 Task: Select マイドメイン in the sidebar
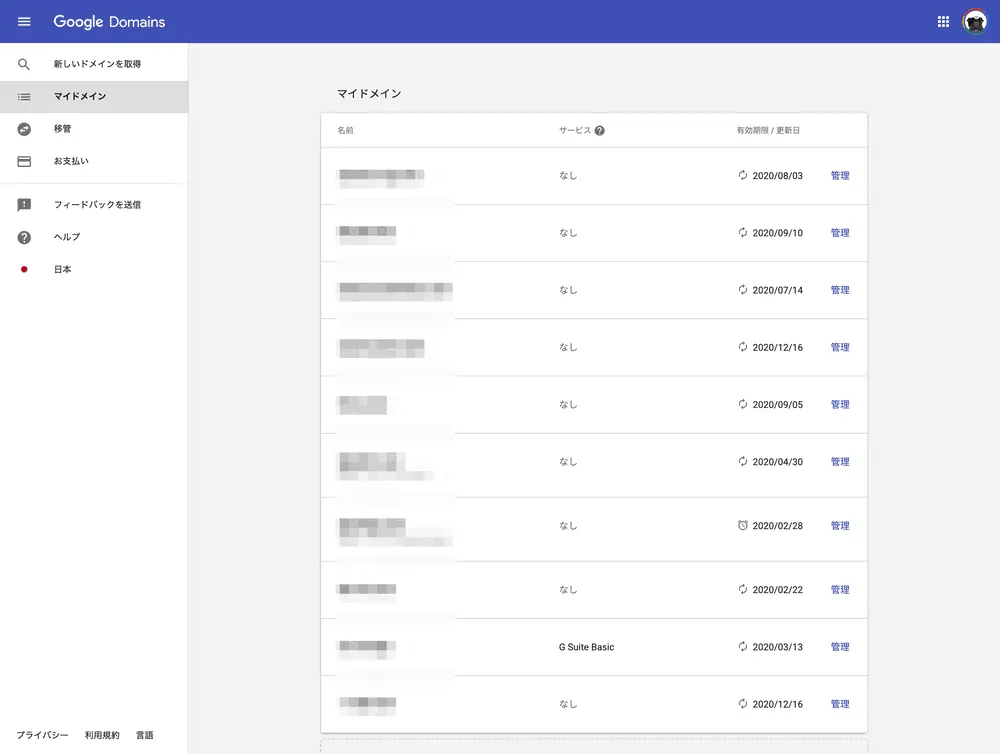[80, 97]
